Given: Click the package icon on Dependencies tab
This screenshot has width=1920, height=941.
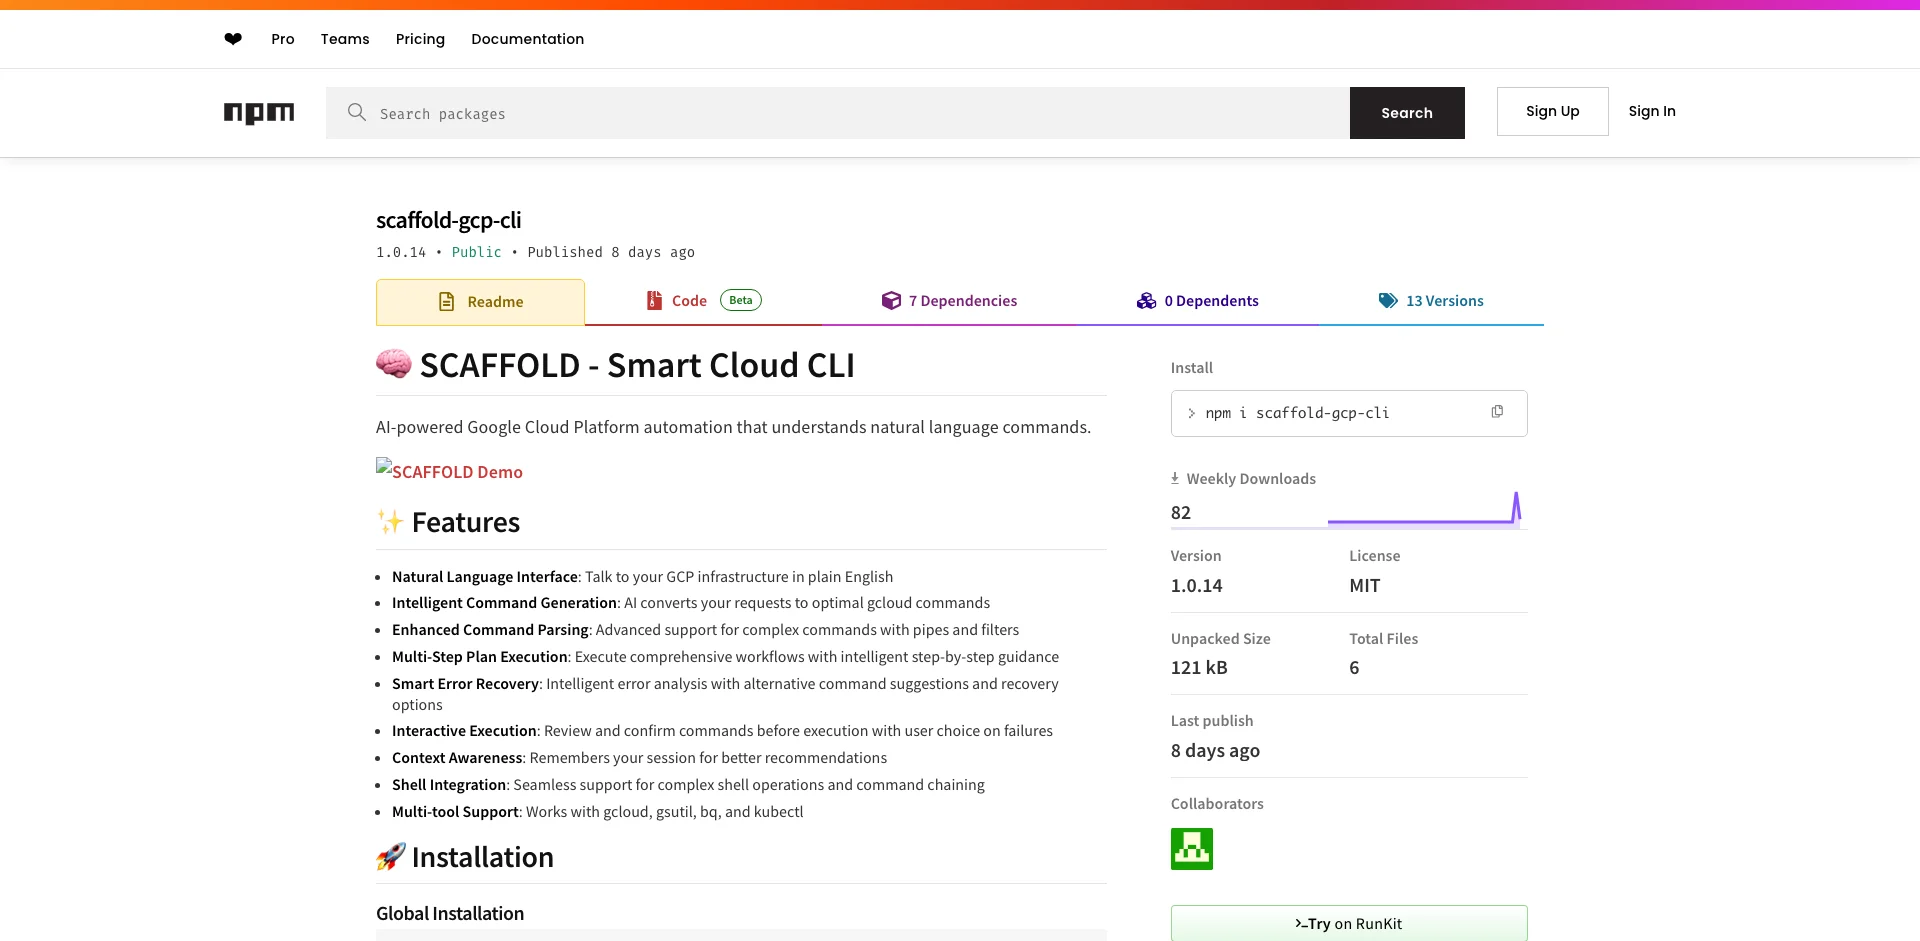Looking at the screenshot, I should tap(891, 300).
